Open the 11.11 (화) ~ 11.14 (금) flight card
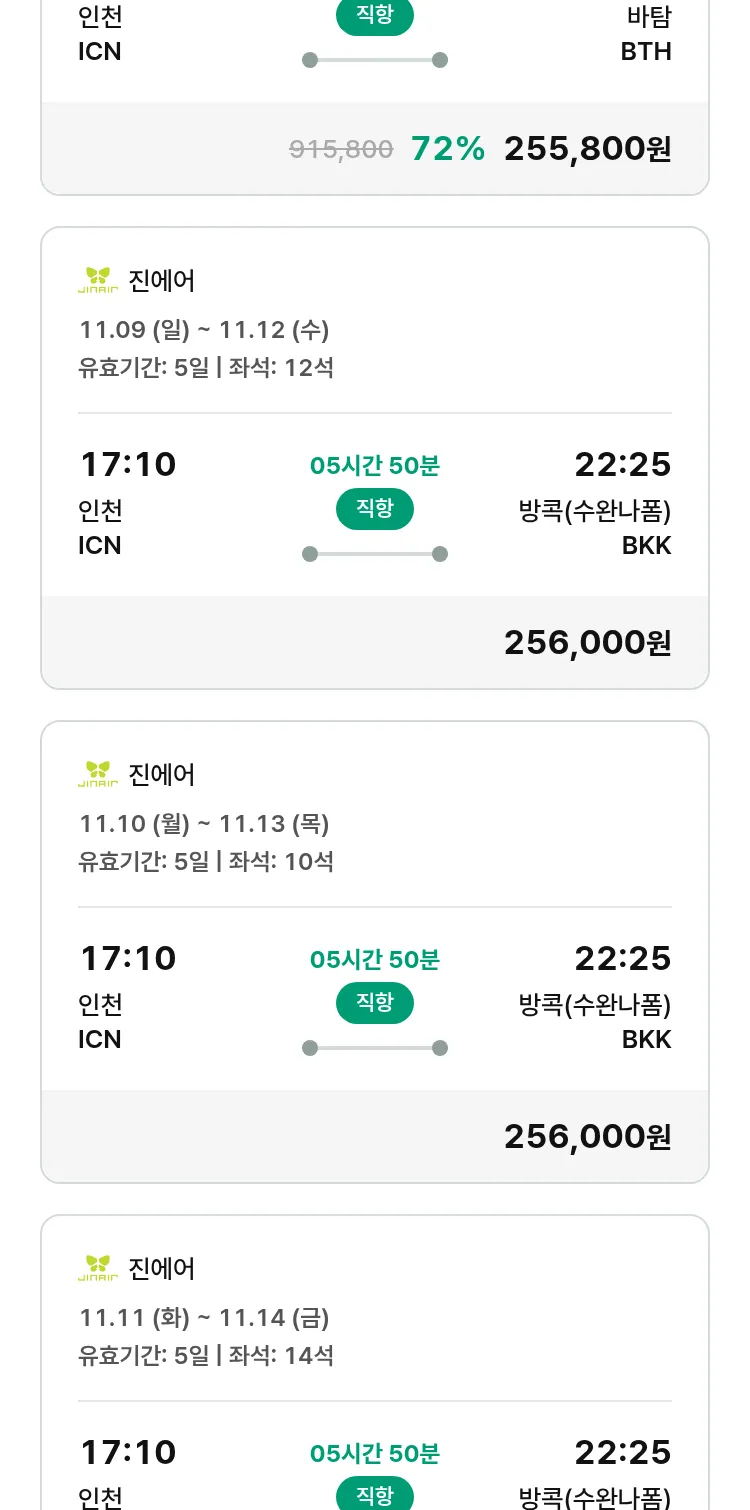Image resolution: width=750 pixels, height=1510 pixels. (204, 1318)
